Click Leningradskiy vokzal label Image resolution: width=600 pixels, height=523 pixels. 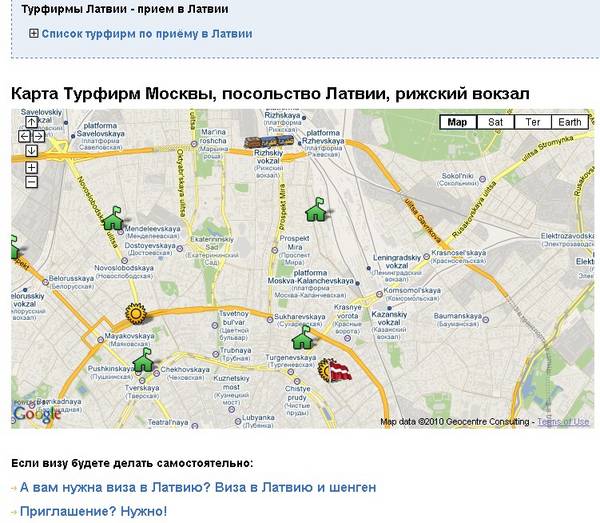pyautogui.click(x=397, y=268)
